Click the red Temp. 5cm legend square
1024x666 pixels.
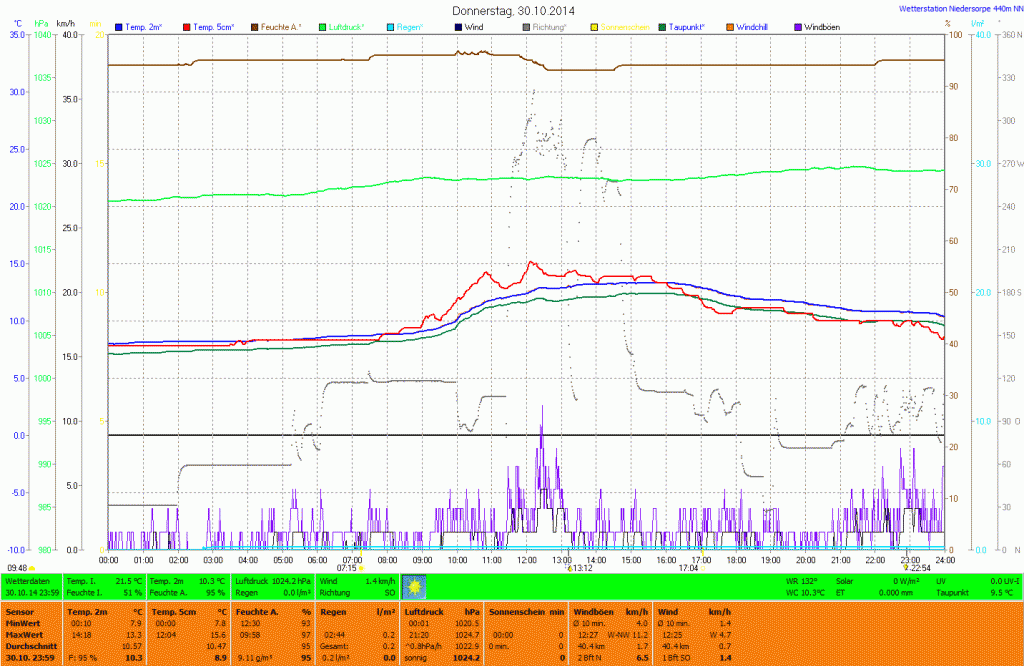pos(188,25)
